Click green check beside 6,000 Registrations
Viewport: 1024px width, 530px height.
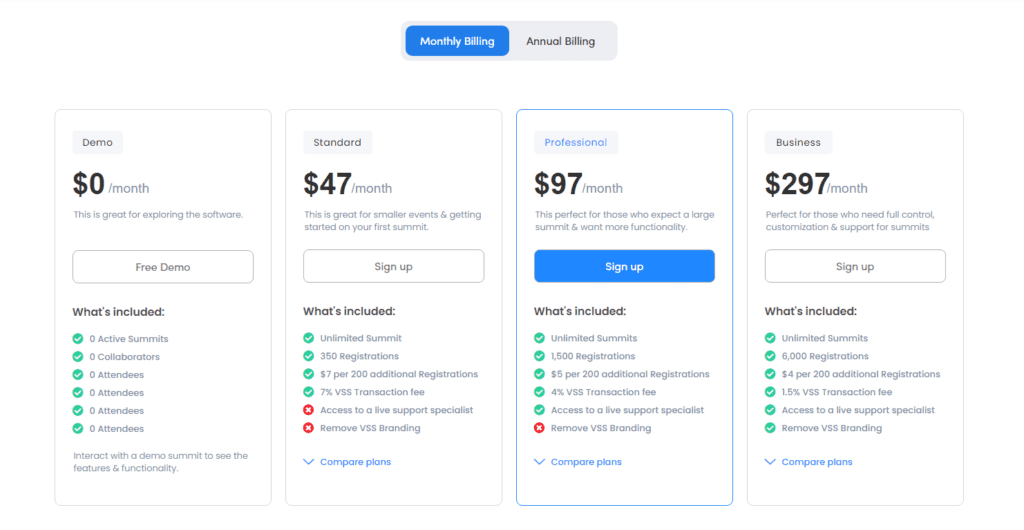tap(770, 356)
